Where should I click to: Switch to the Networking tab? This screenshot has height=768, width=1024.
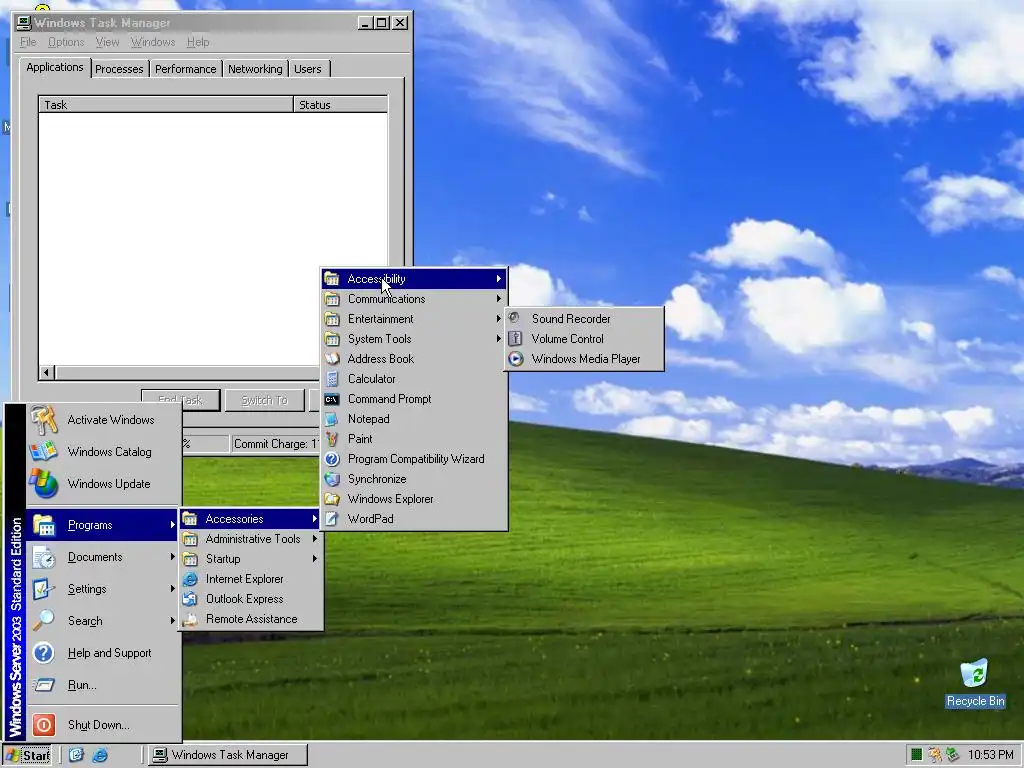[255, 69]
